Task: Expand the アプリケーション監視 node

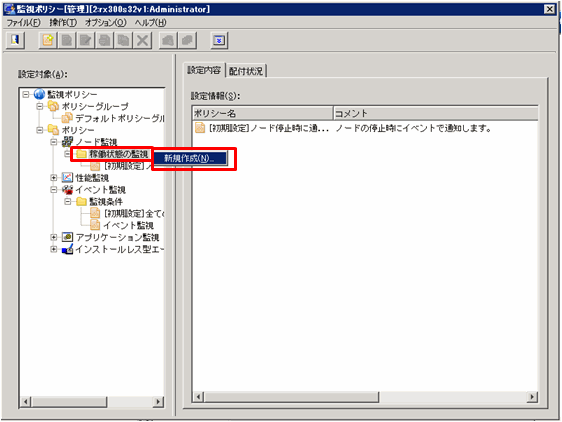Action: [54, 237]
